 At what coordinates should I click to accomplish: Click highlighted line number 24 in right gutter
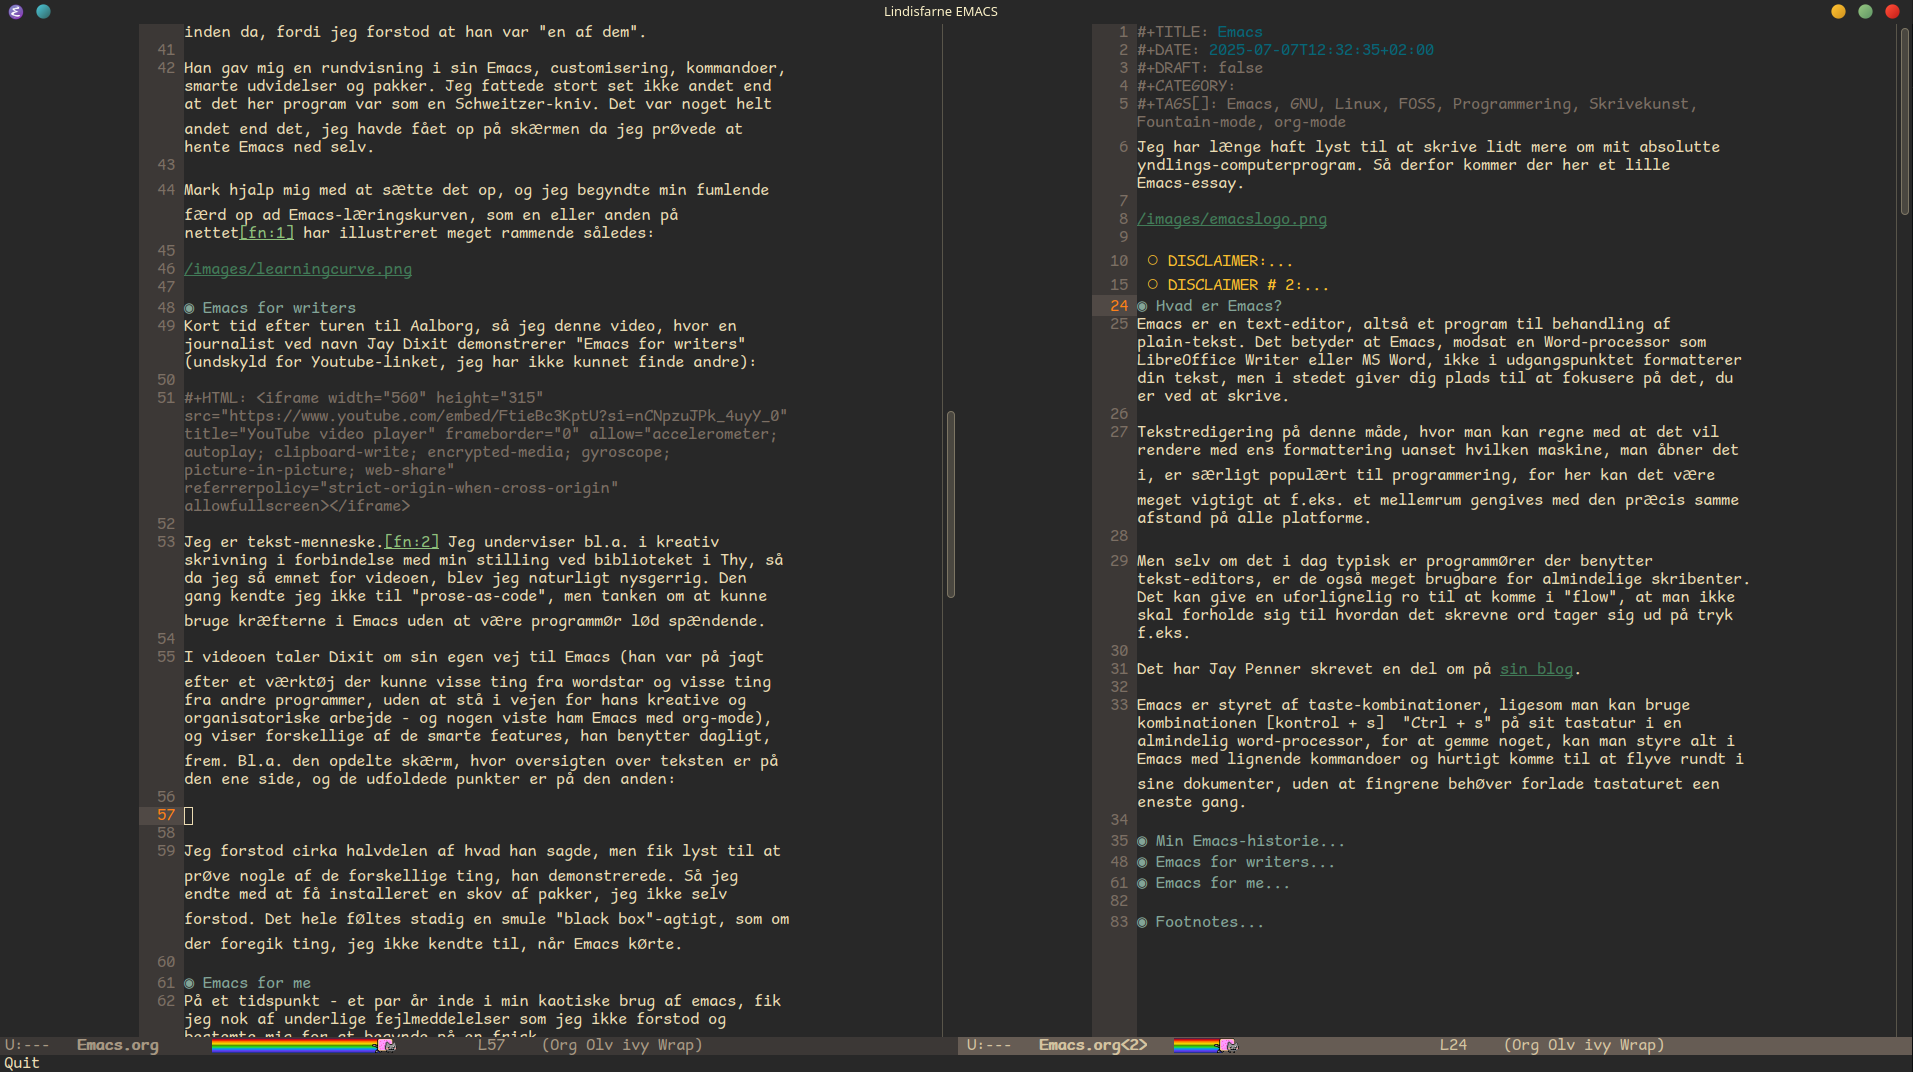pyautogui.click(x=1119, y=306)
